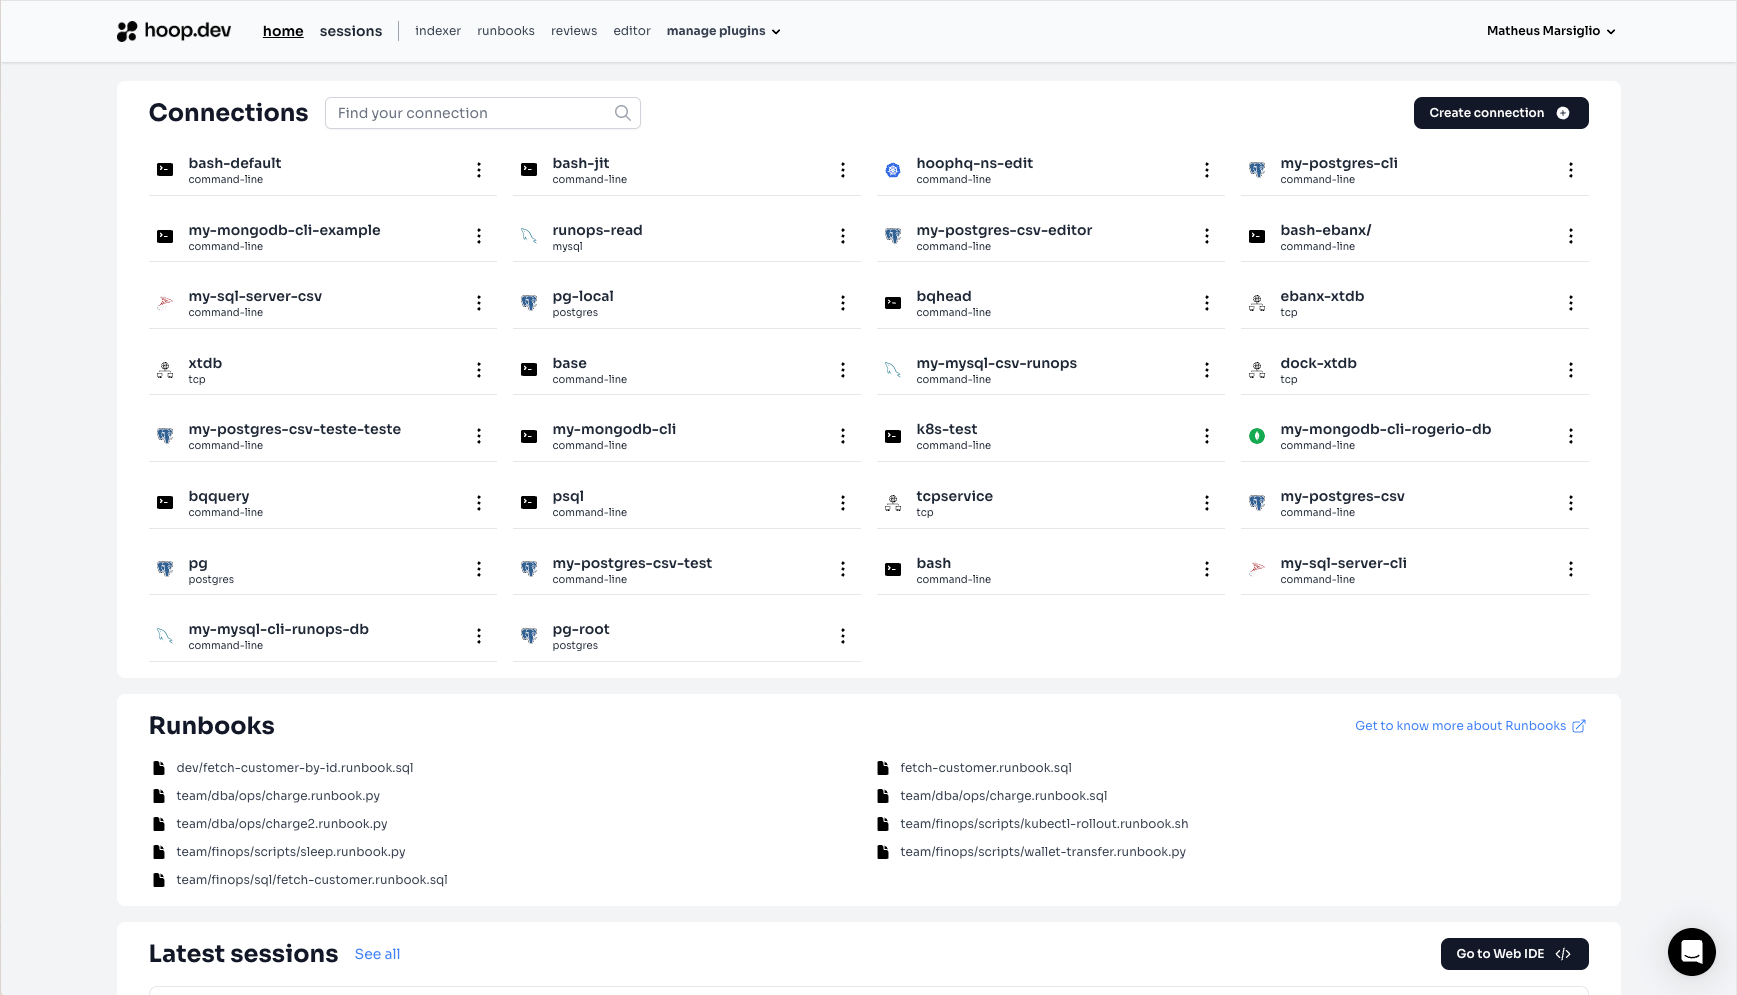Open options menu for my-postgres-cli connection
This screenshot has width=1737, height=995.
pos(1570,170)
